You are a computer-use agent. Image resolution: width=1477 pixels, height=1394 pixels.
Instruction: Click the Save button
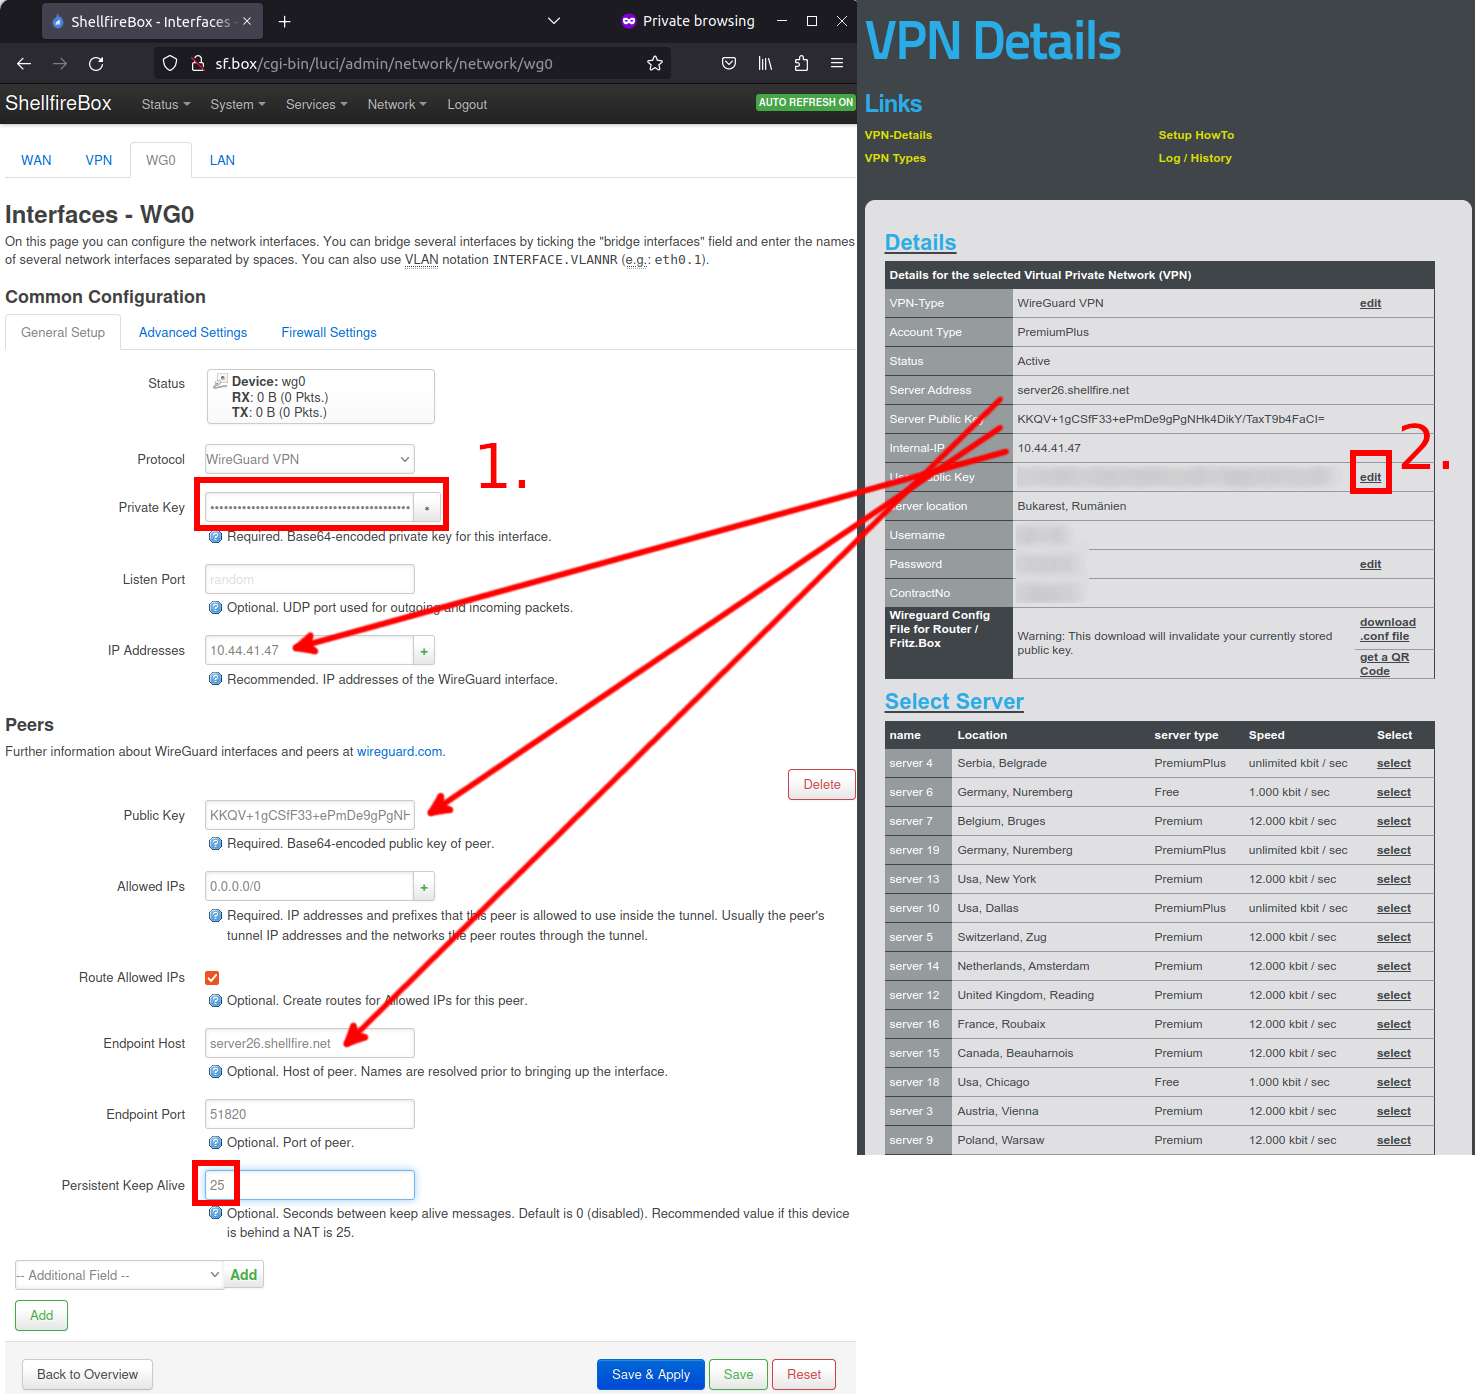coord(739,1374)
